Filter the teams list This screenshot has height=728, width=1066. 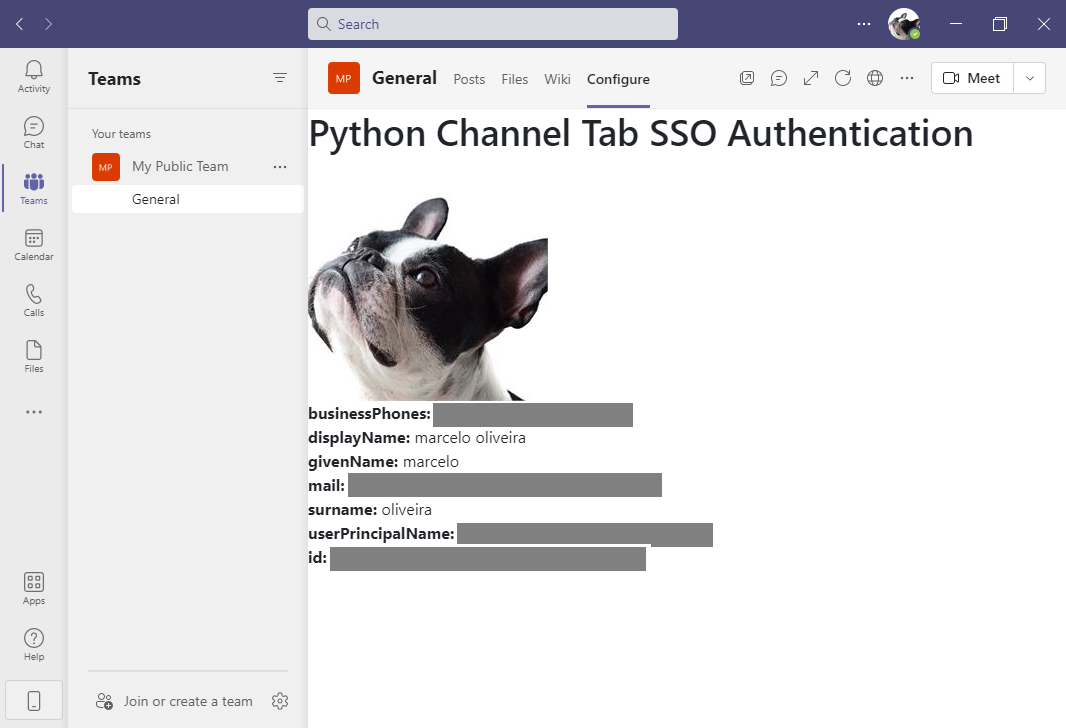[x=279, y=78]
